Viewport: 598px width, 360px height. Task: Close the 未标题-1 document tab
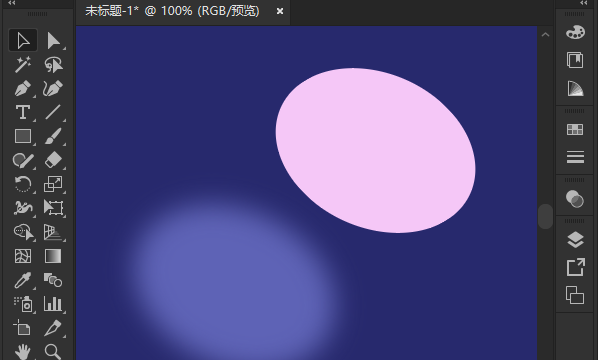(x=280, y=11)
